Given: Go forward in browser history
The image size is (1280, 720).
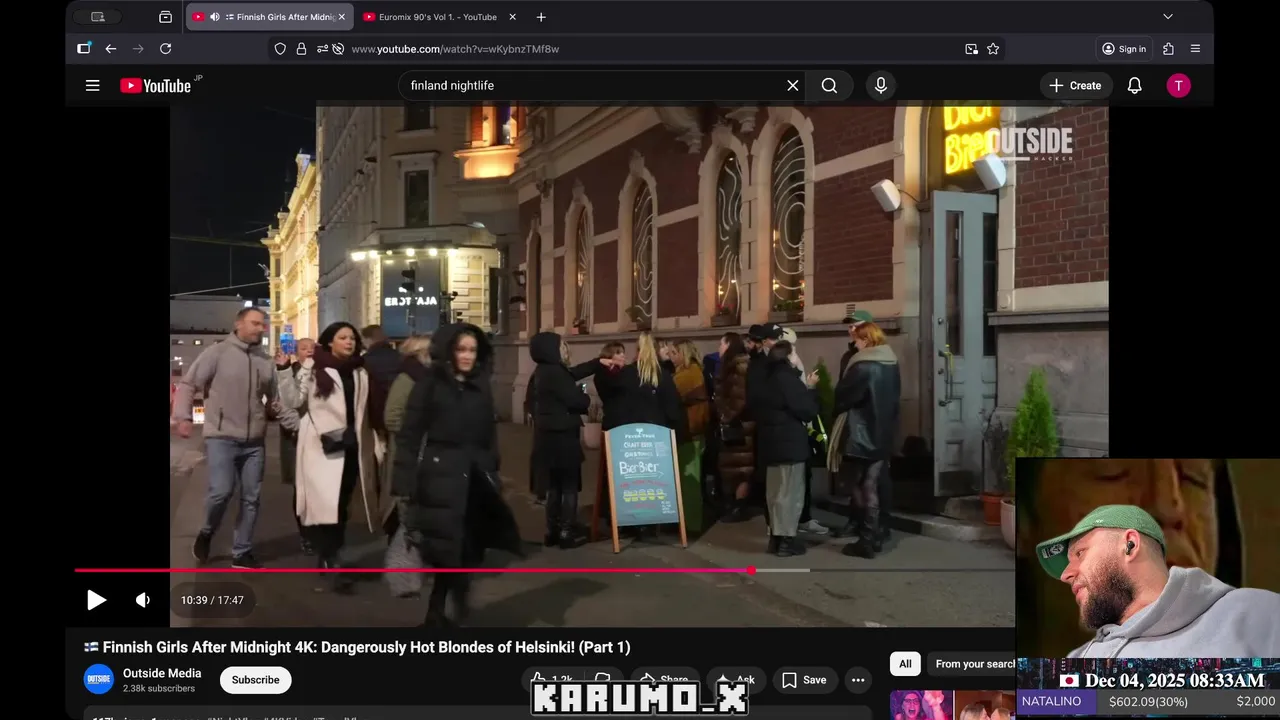Looking at the screenshot, I should point(138,49).
